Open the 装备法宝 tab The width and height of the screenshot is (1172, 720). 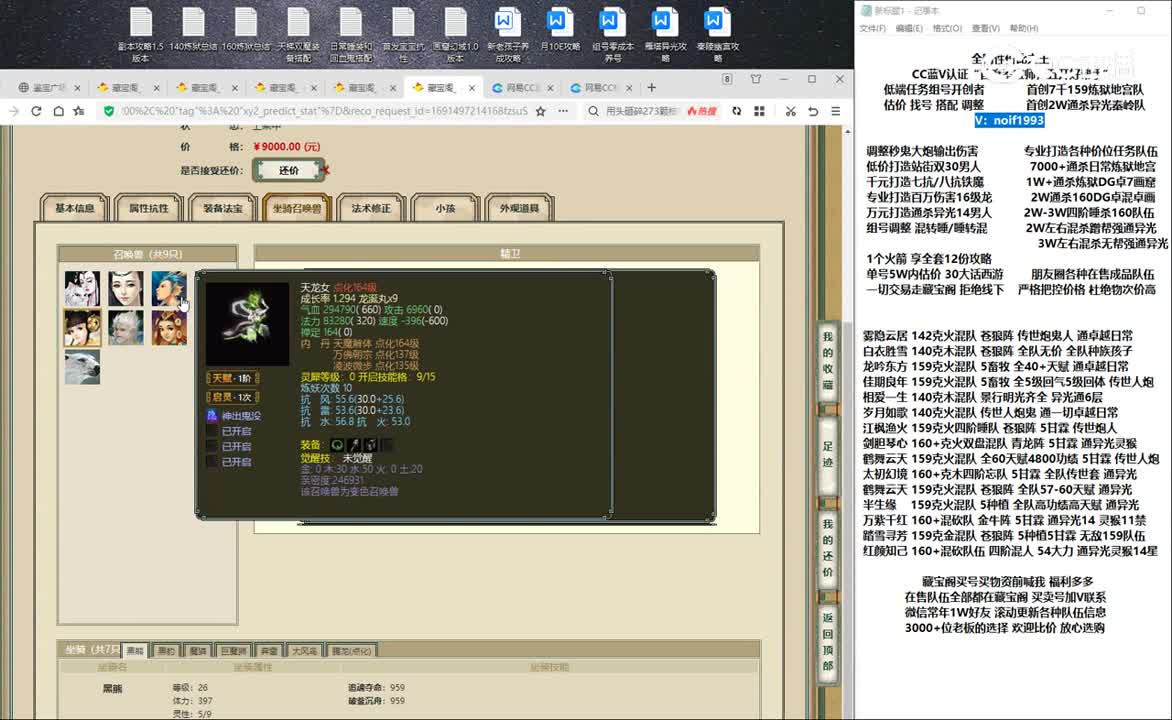tap(223, 209)
